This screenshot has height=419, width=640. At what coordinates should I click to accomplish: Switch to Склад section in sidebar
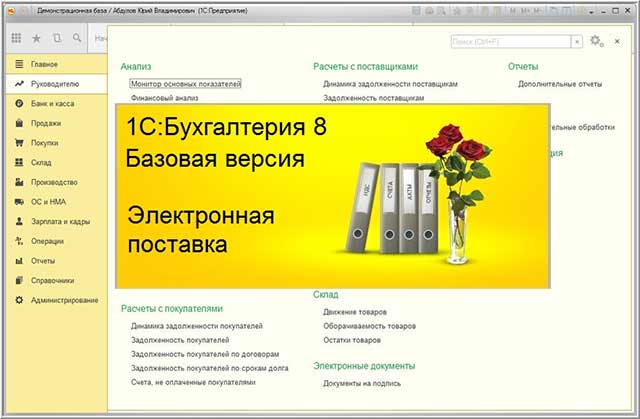click(x=57, y=162)
